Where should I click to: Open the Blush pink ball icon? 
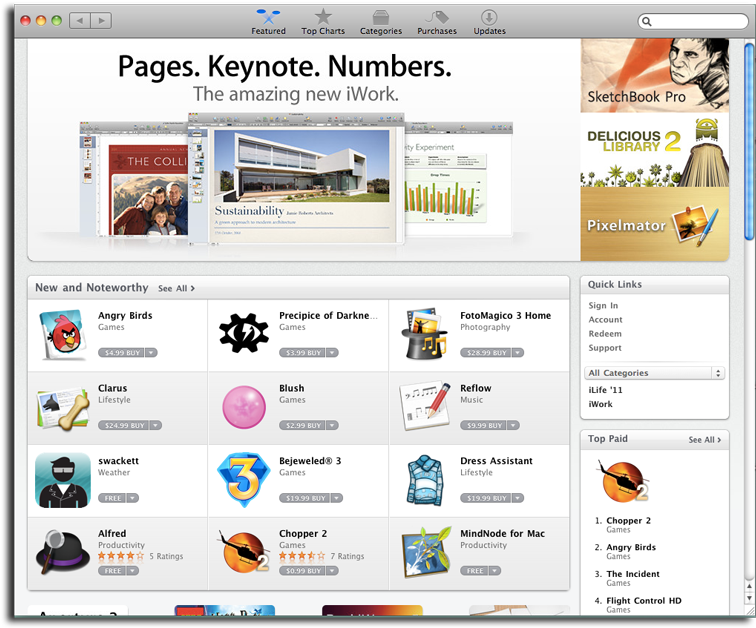[x=244, y=407]
